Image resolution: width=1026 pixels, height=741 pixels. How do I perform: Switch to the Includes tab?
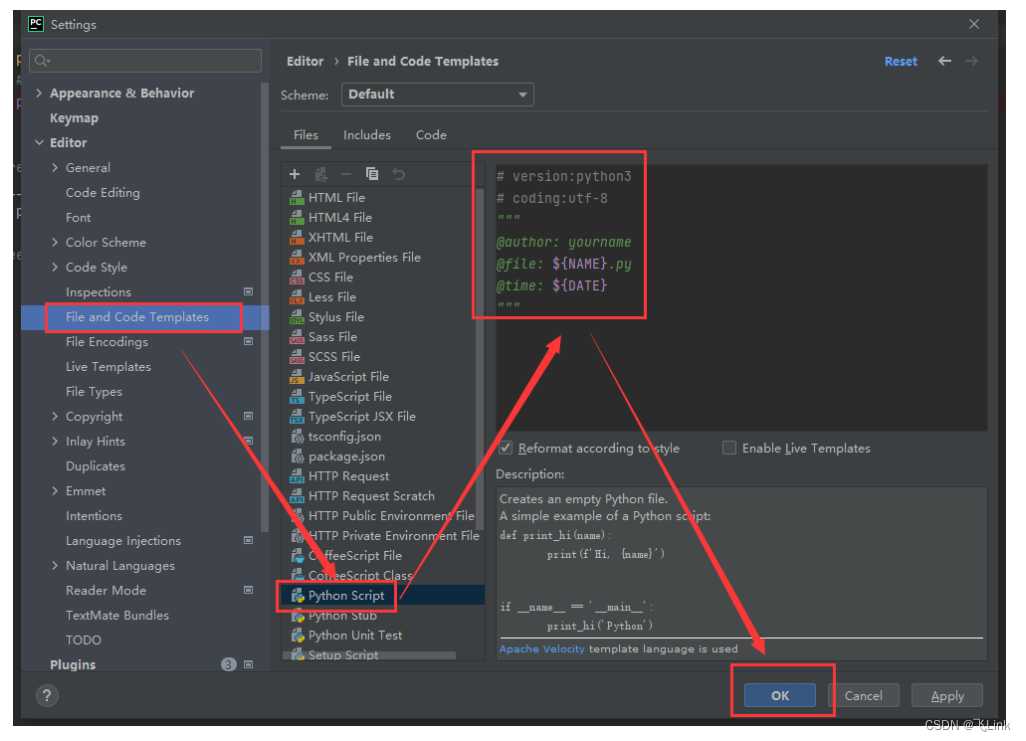367,135
